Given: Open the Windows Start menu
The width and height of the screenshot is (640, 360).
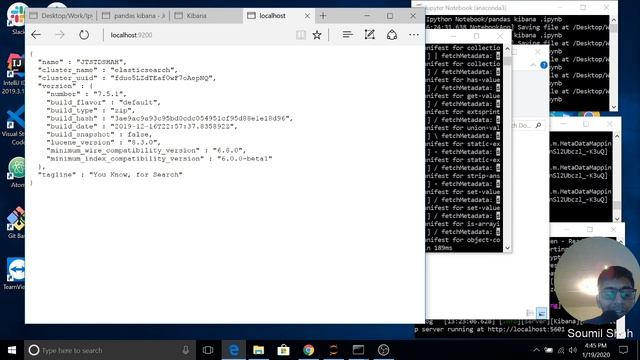Looking at the screenshot, I should (x=12, y=350).
